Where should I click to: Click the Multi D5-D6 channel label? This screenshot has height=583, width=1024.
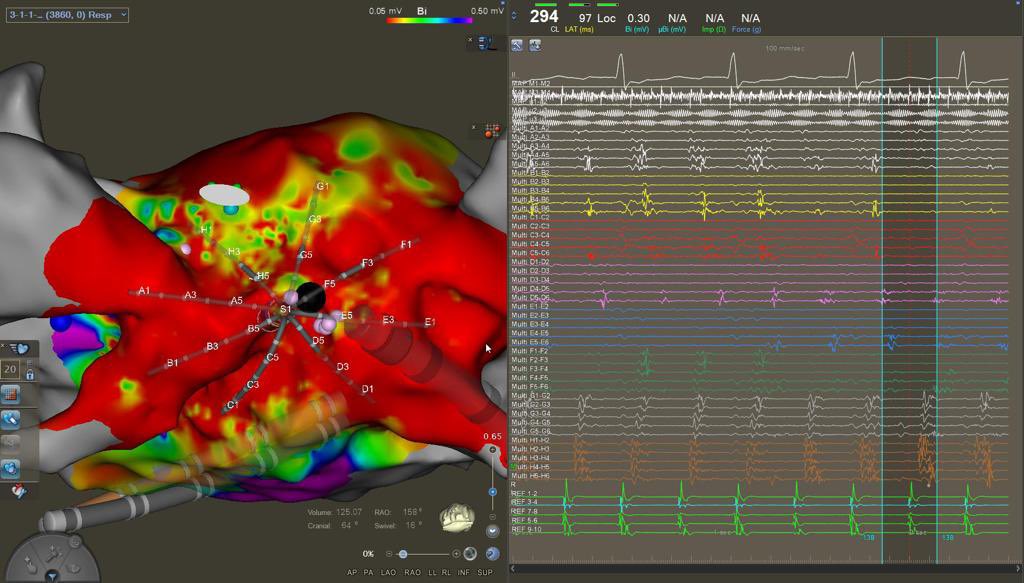coord(531,298)
